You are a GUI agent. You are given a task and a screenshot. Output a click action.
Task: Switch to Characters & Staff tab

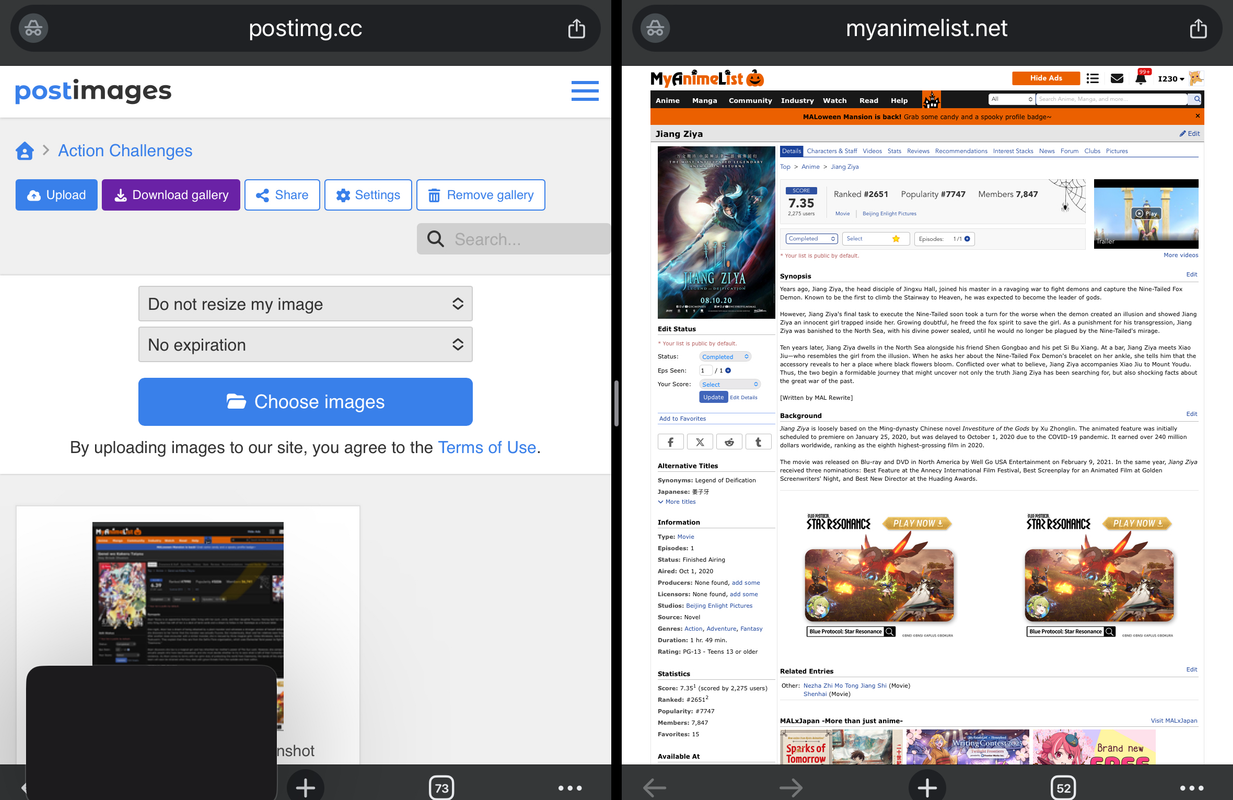[832, 151]
